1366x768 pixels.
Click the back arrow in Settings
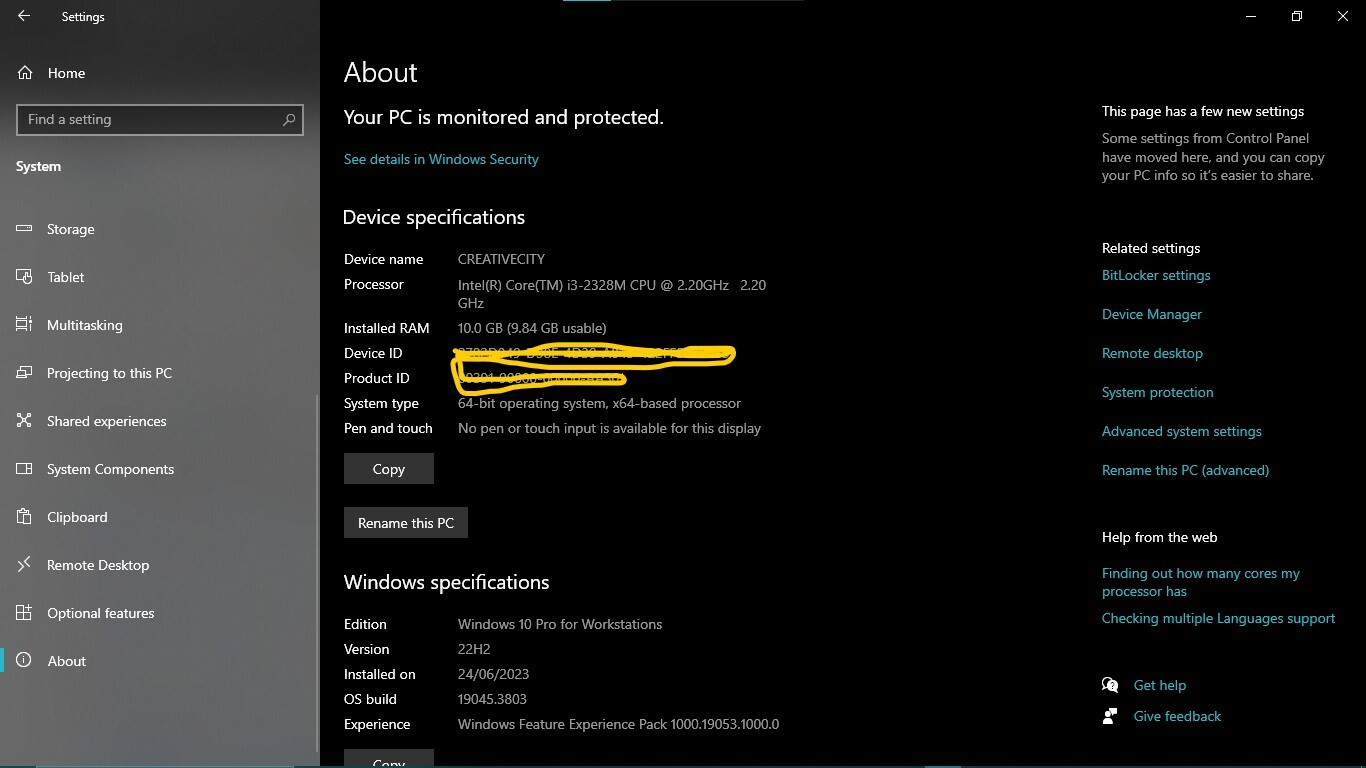(24, 16)
